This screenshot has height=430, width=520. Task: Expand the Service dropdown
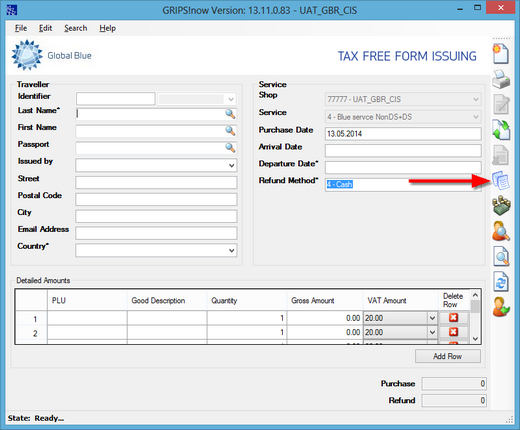[x=476, y=117]
